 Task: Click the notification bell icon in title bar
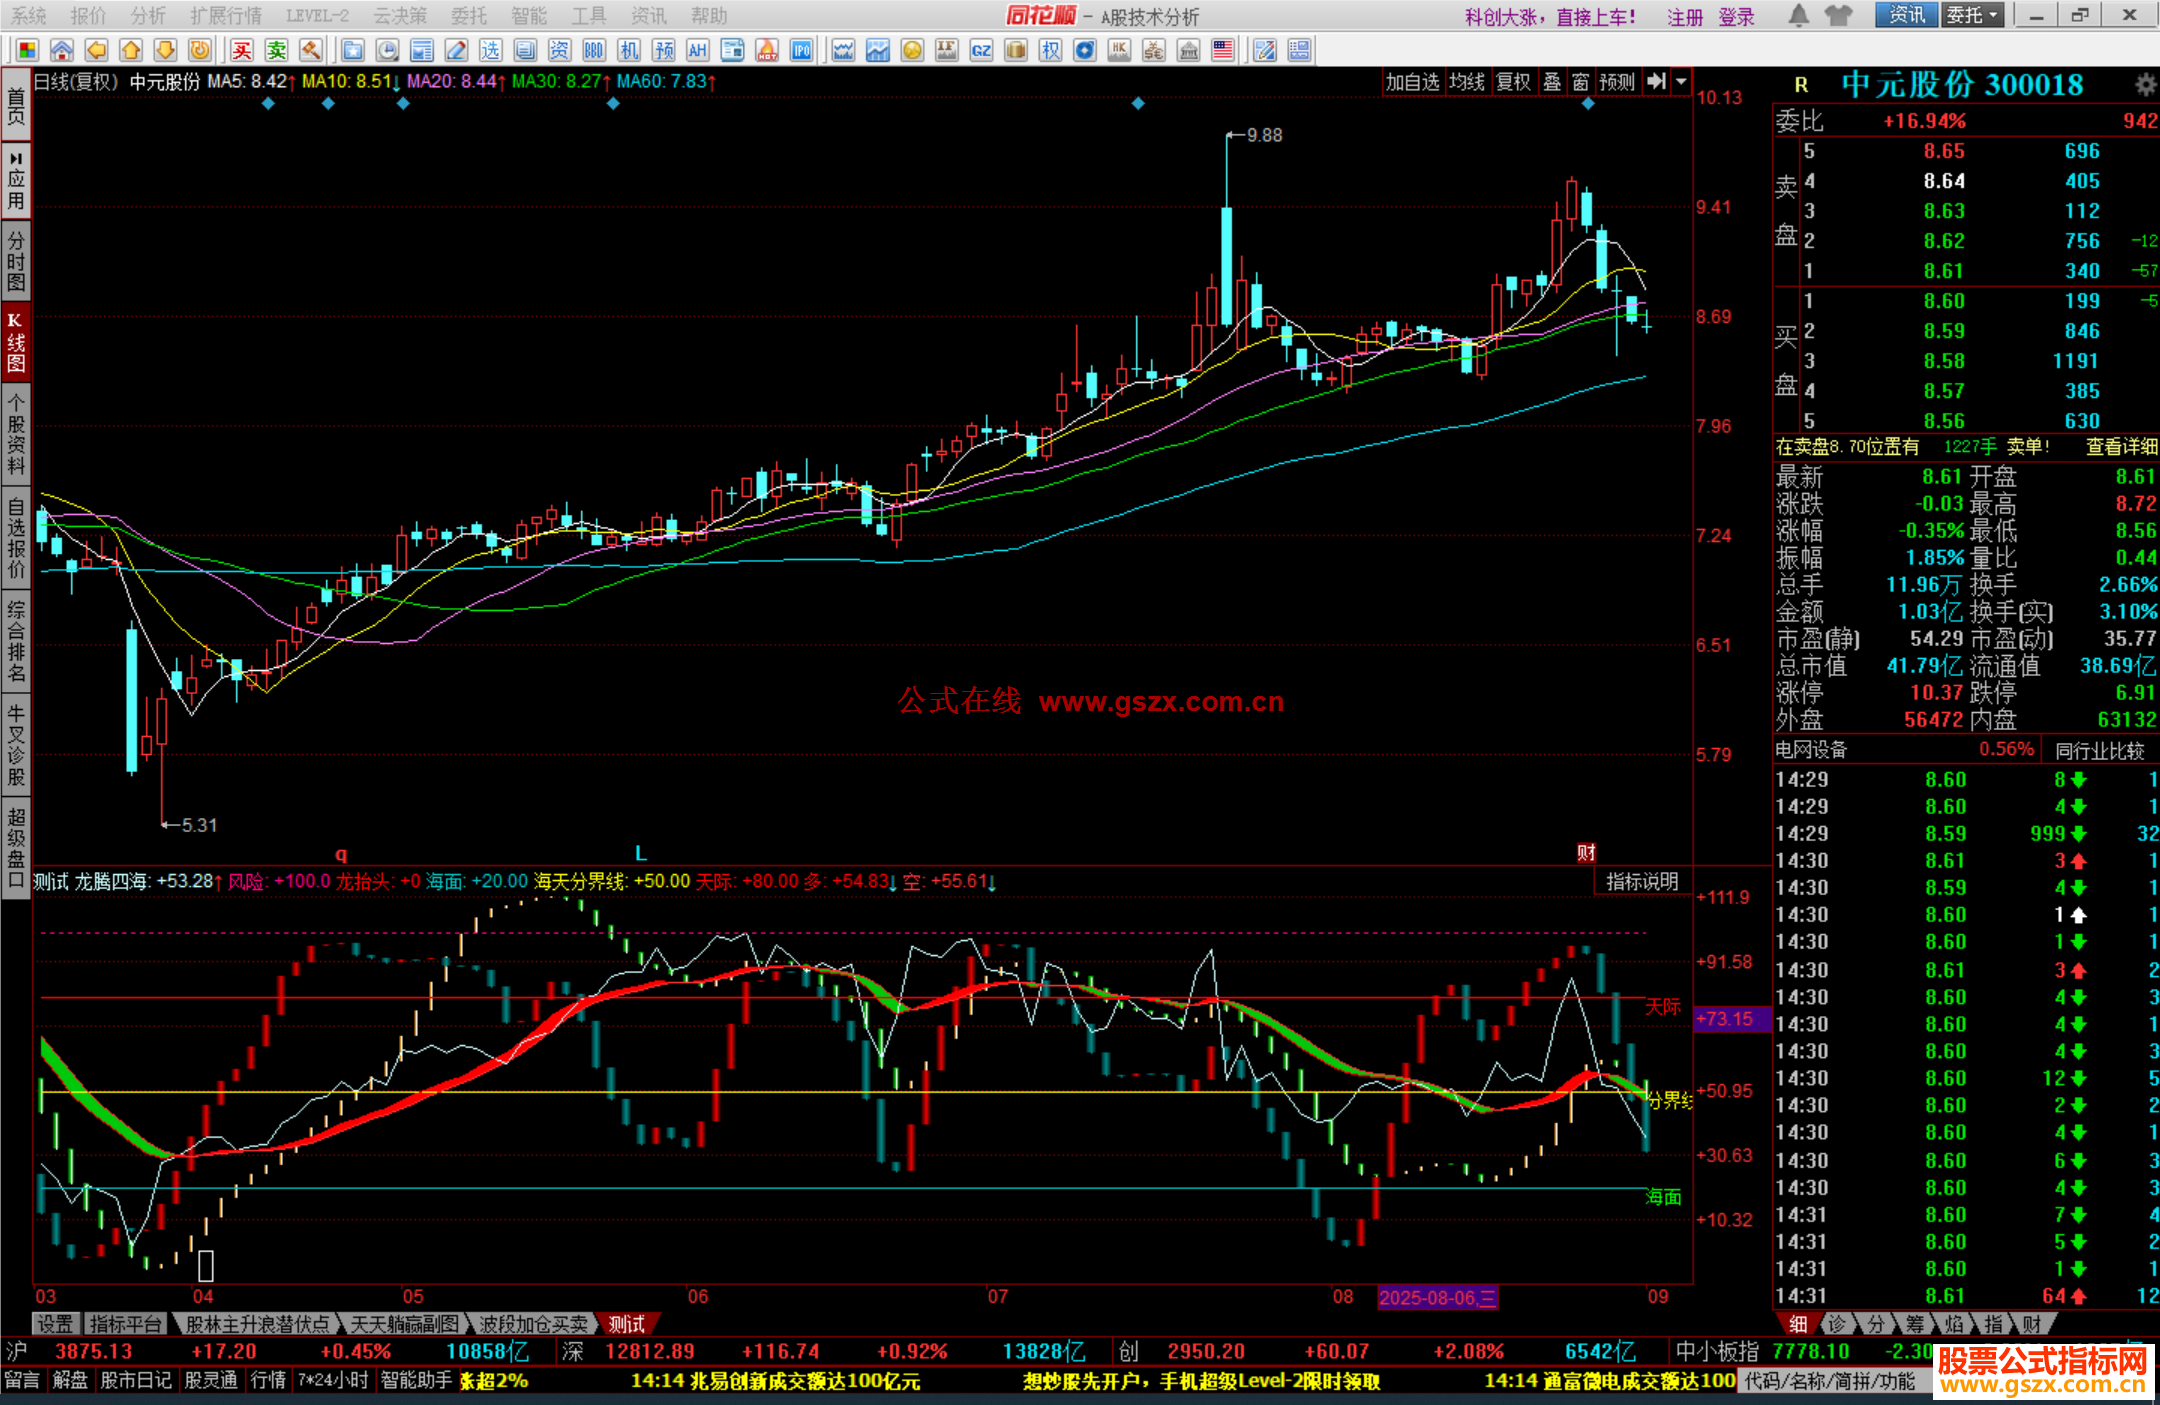[x=1798, y=15]
